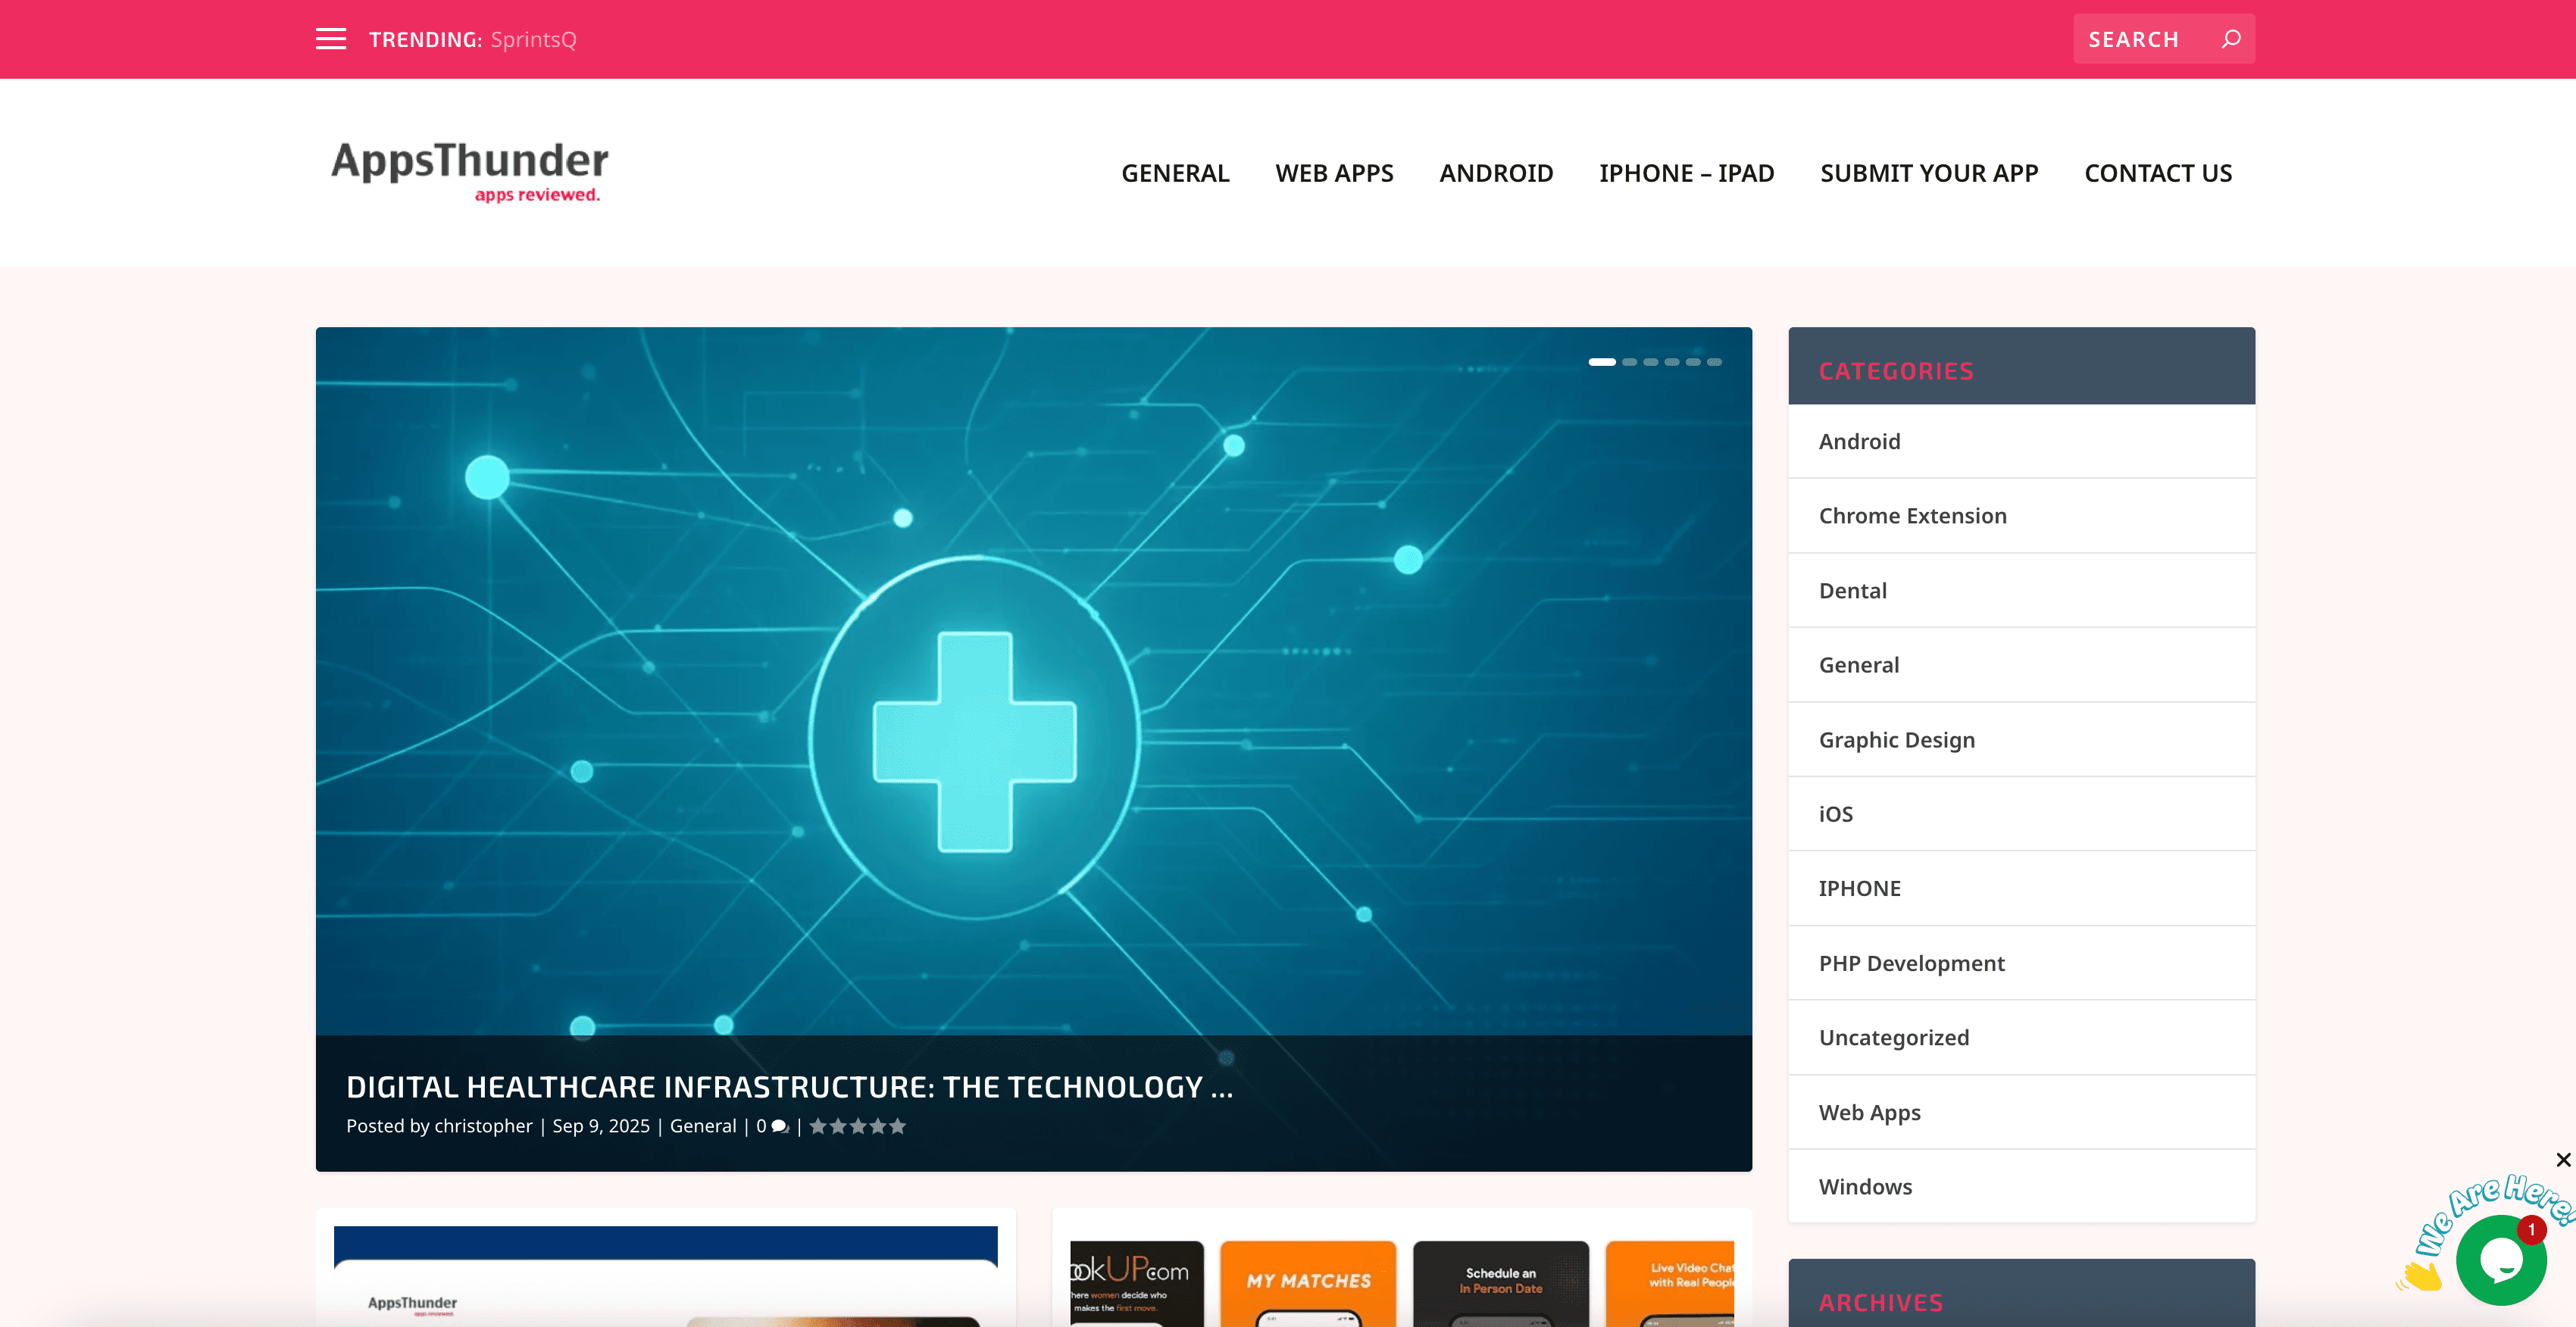Viewport: 2576px width, 1327px height.
Task: Go to the iPhone – iPad nav menu
Action: tap(1686, 173)
